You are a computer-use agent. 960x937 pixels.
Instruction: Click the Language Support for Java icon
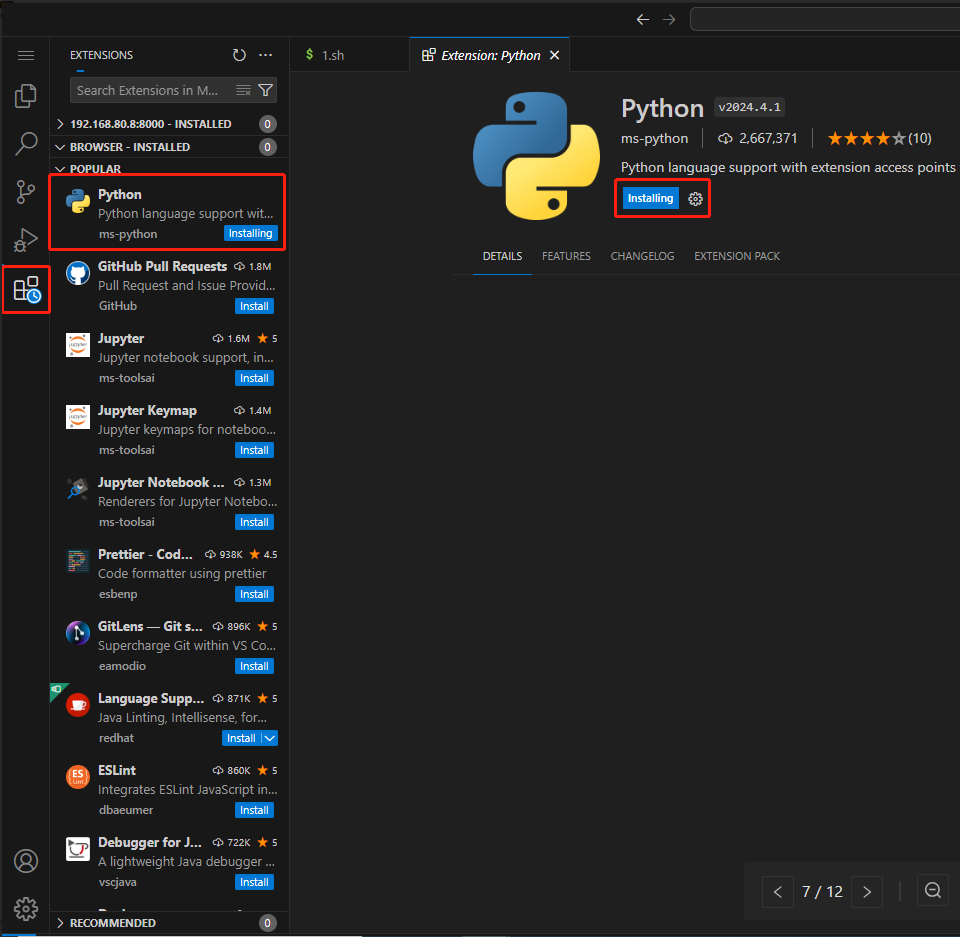click(78, 705)
